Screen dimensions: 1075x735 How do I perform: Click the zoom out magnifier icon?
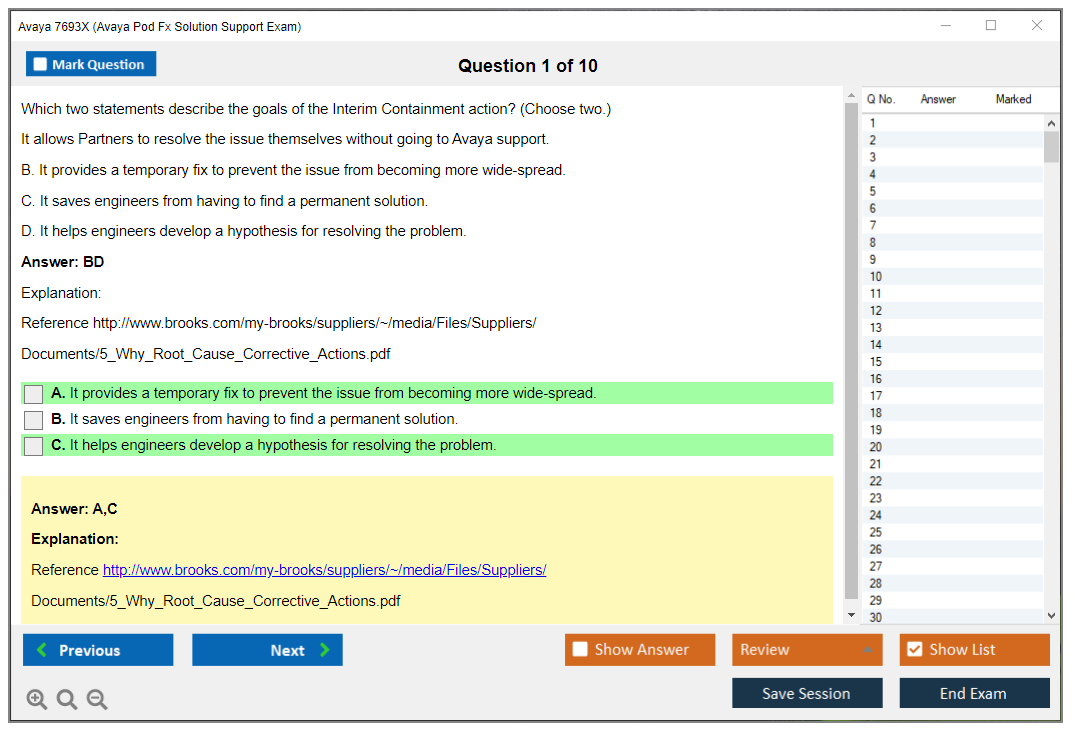coord(97,700)
